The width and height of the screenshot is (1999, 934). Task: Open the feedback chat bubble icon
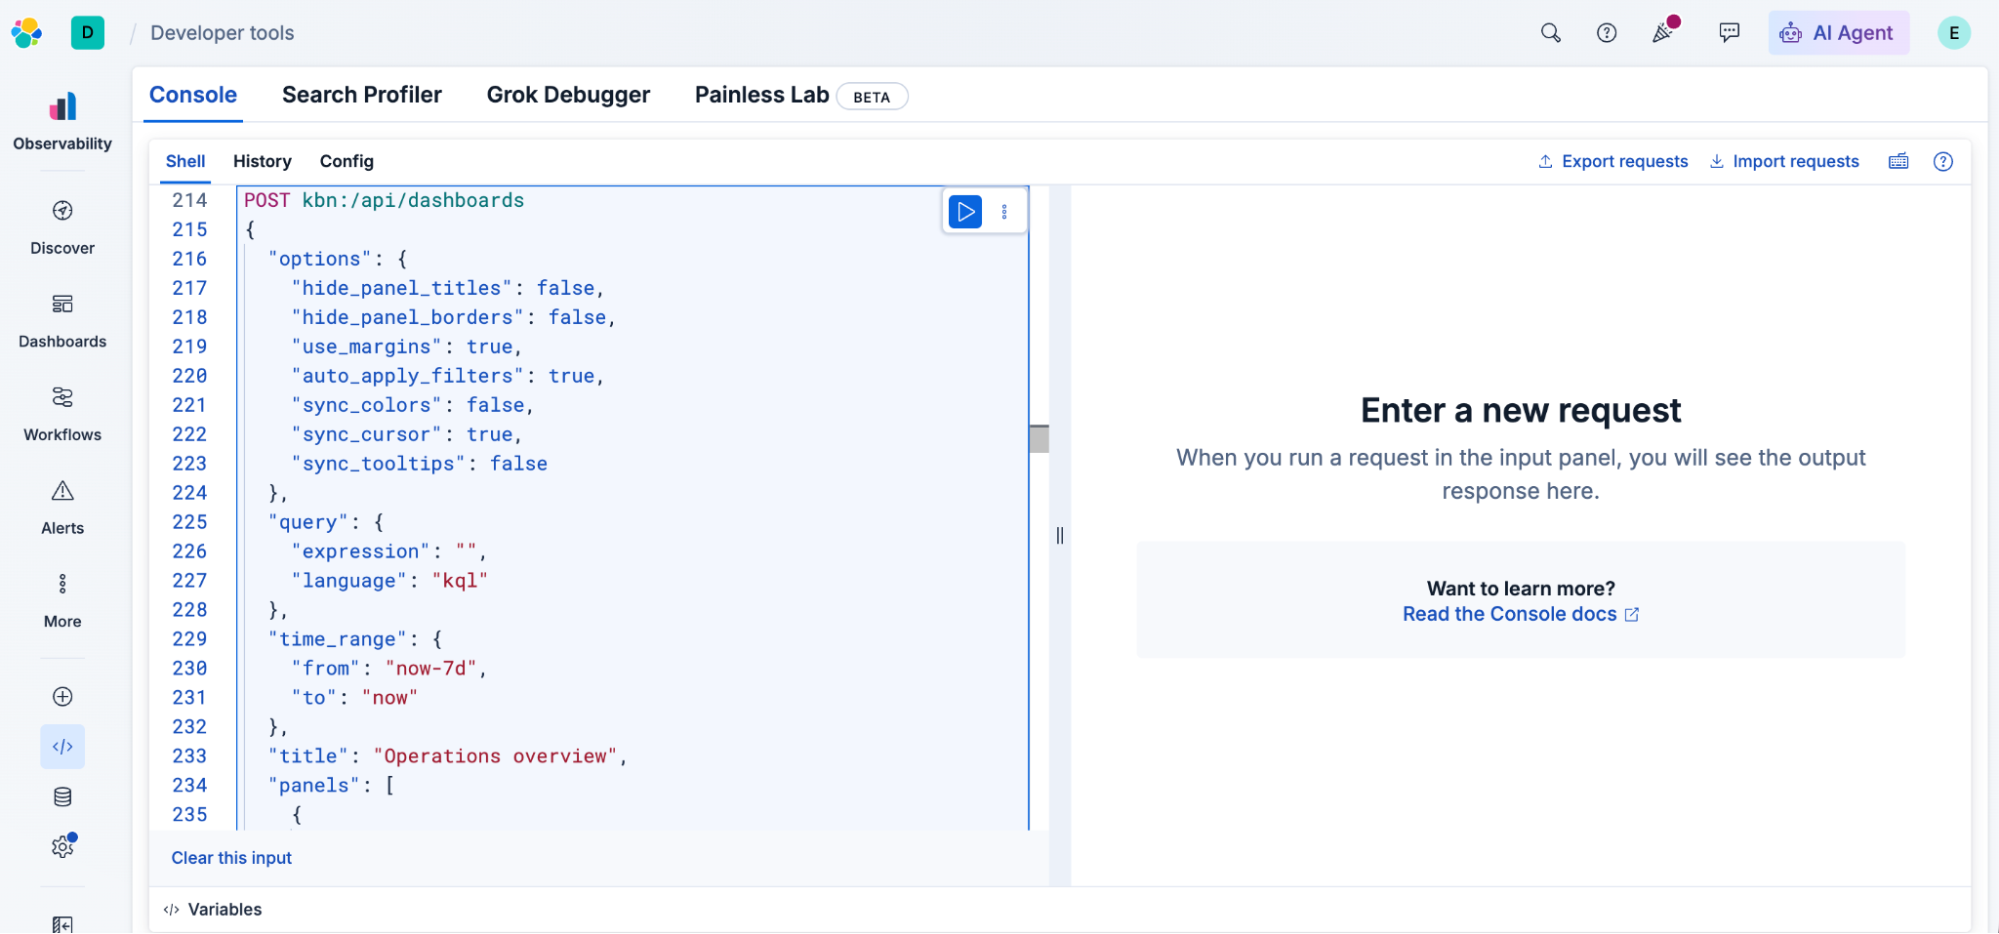[1729, 33]
